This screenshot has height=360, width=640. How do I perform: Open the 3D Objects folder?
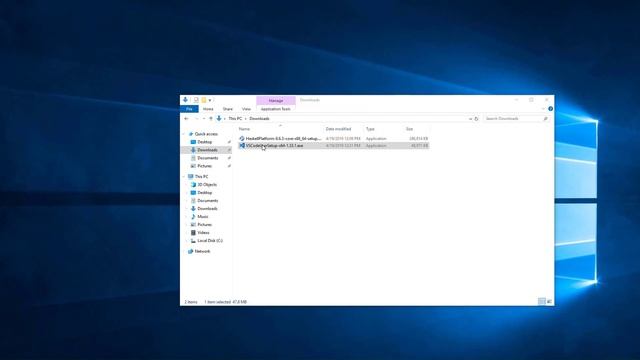tap(207, 185)
